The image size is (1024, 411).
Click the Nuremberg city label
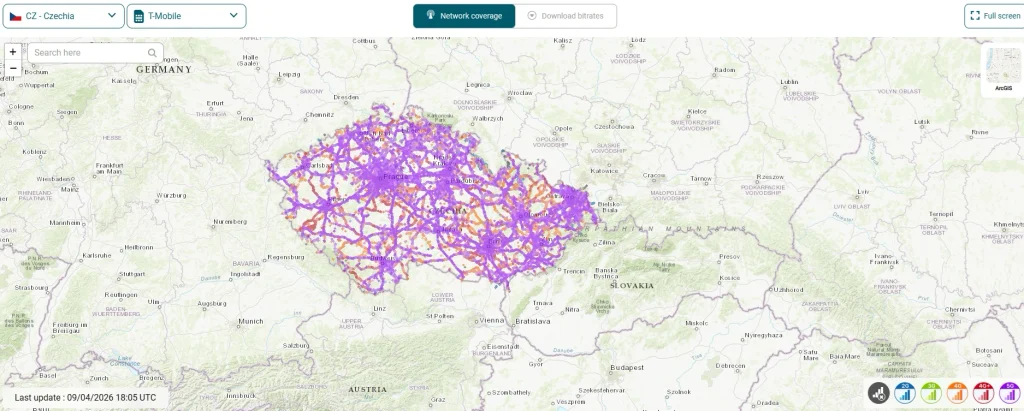[x=232, y=222]
